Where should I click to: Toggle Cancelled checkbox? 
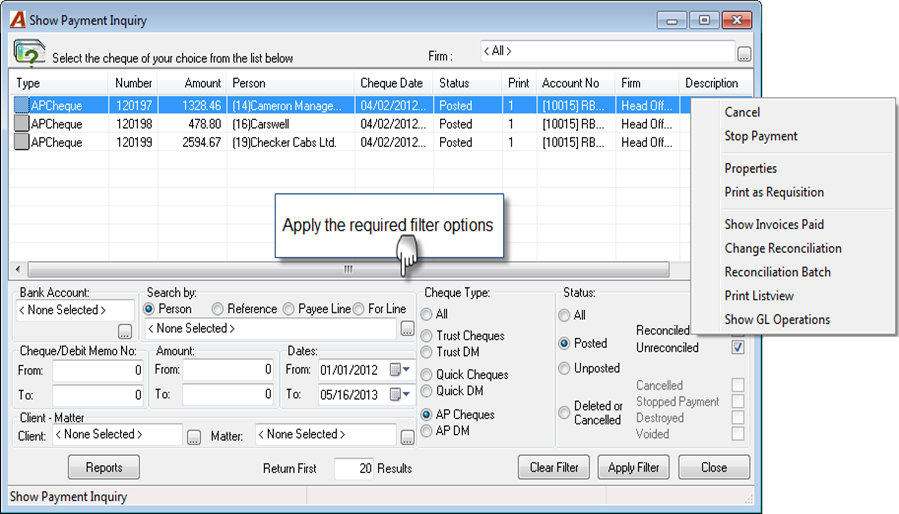[x=738, y=384]
